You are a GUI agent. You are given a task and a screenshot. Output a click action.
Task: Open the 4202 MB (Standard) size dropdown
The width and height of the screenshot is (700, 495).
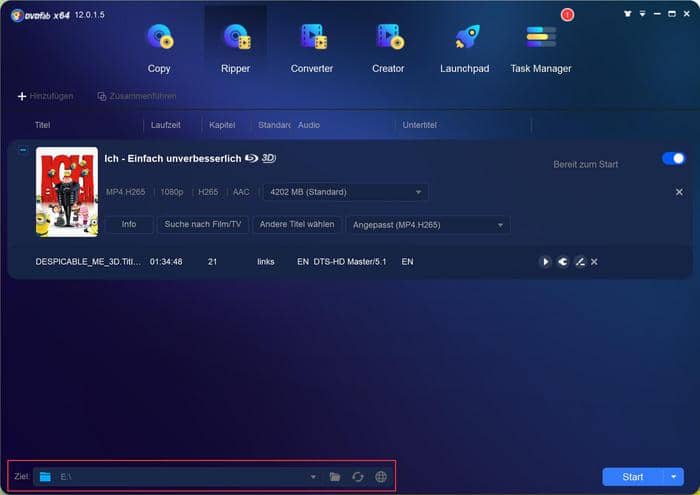[x=346, y=192]
